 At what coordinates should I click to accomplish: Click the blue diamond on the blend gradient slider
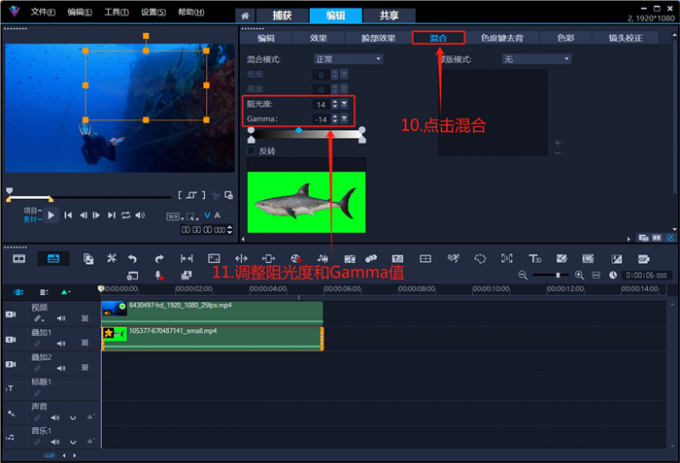(x=298, y=130)
